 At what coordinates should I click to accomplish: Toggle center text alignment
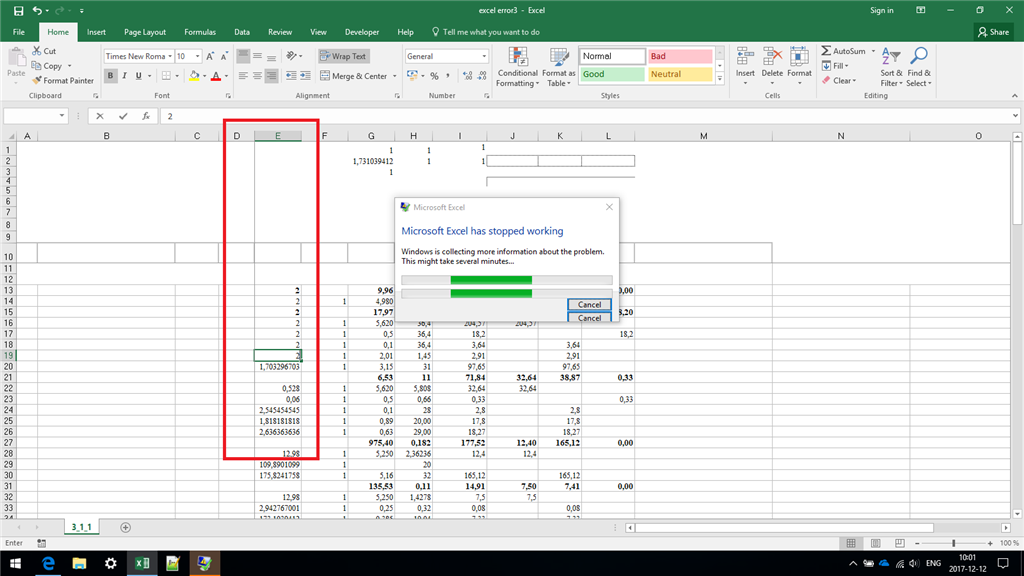click(x=257, y=76)
